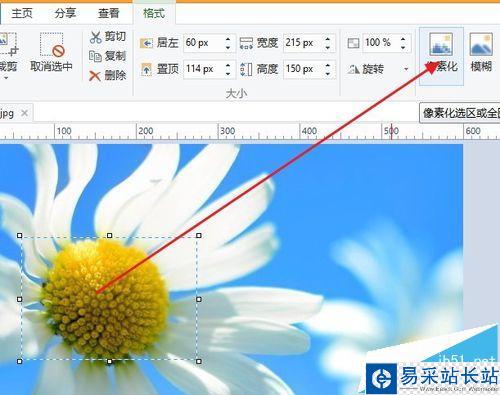The width and height of the screenshot is (500, 395).
Task: Cut selection with 剪切
Action: (x=108, y=37)
